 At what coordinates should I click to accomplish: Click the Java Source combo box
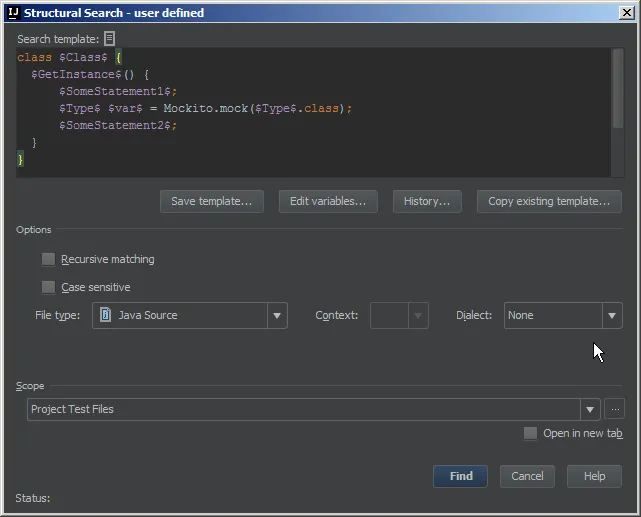click(x=190, y=316)
